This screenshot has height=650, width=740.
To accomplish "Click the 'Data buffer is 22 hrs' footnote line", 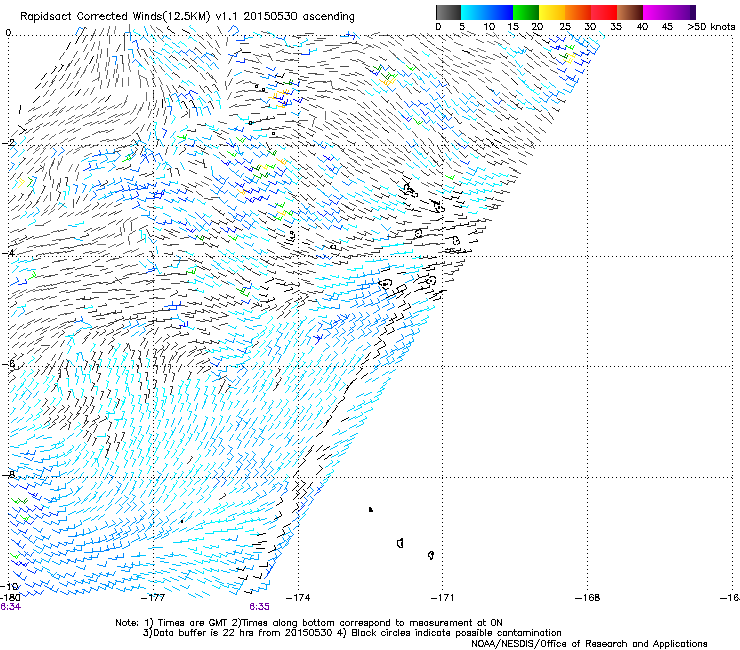I will coord(352,633).
